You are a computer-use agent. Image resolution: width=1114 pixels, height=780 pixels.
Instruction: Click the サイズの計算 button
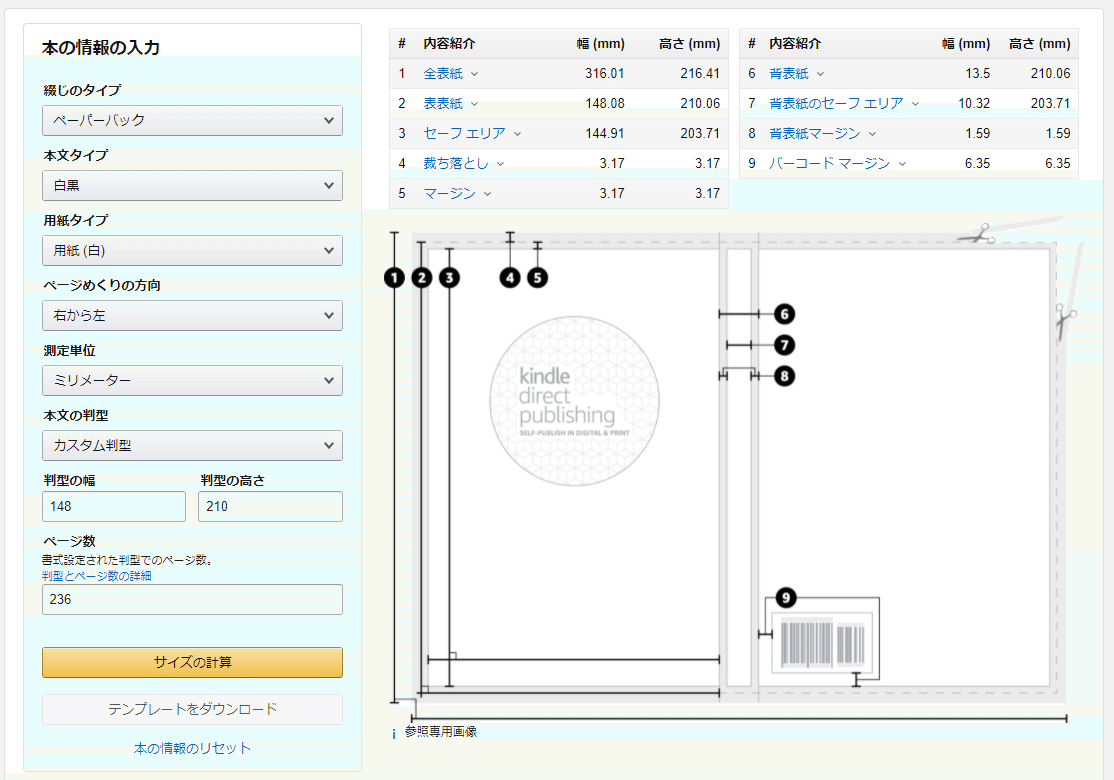tap(192, 662)
